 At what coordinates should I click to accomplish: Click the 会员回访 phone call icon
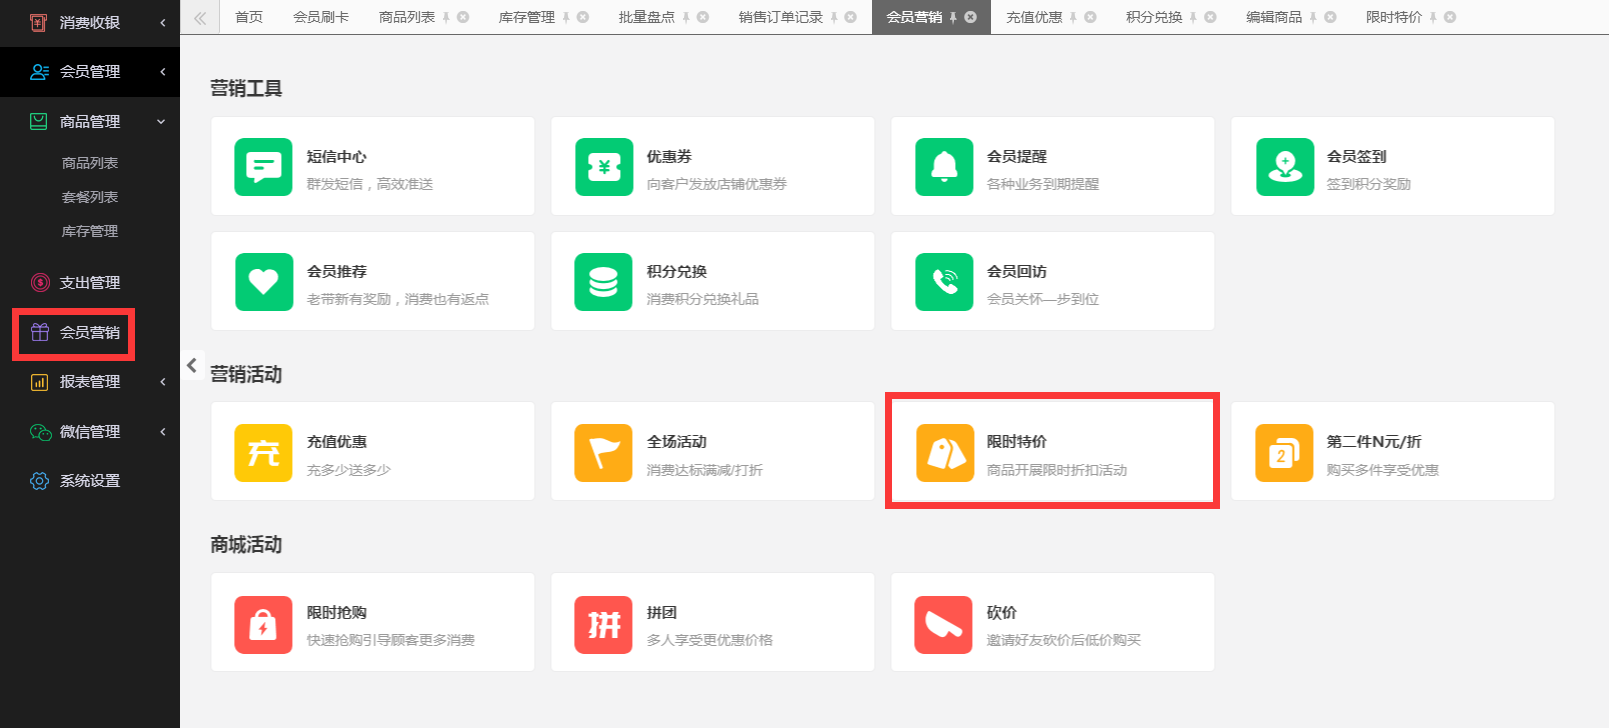pyautogui.click(x=944, y=282)
